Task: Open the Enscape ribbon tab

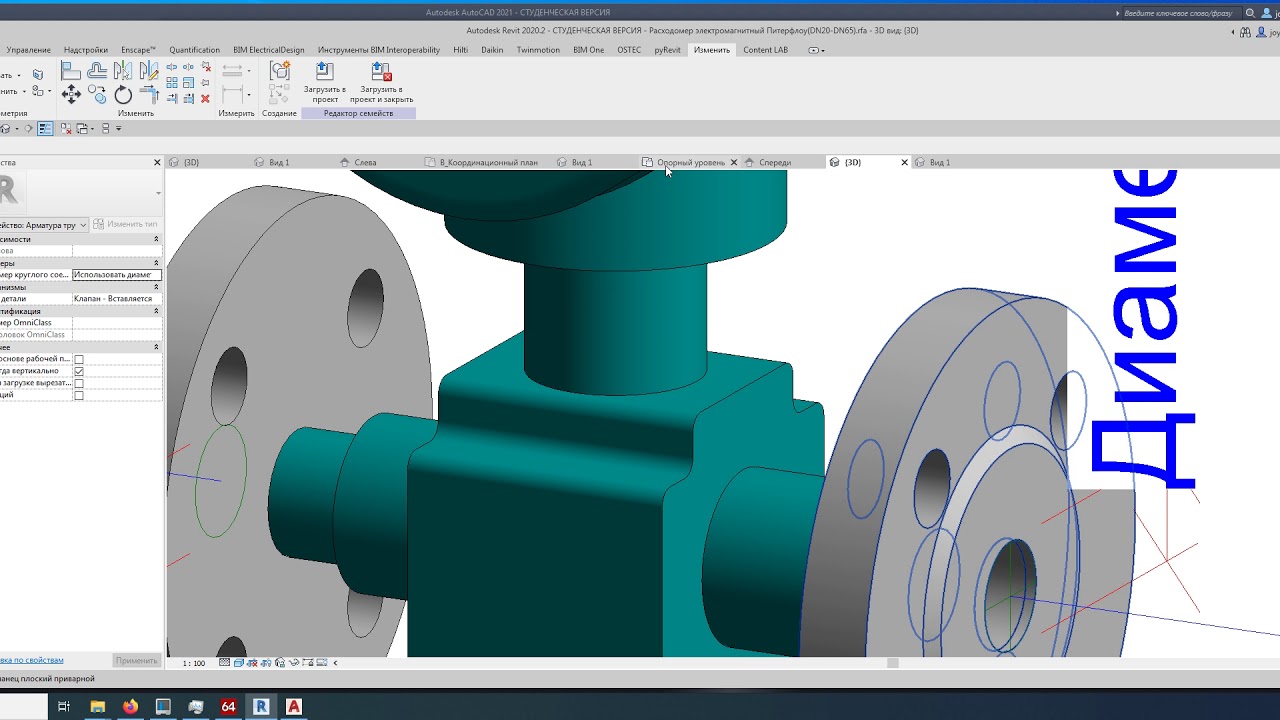Action: tap(138, 50)
